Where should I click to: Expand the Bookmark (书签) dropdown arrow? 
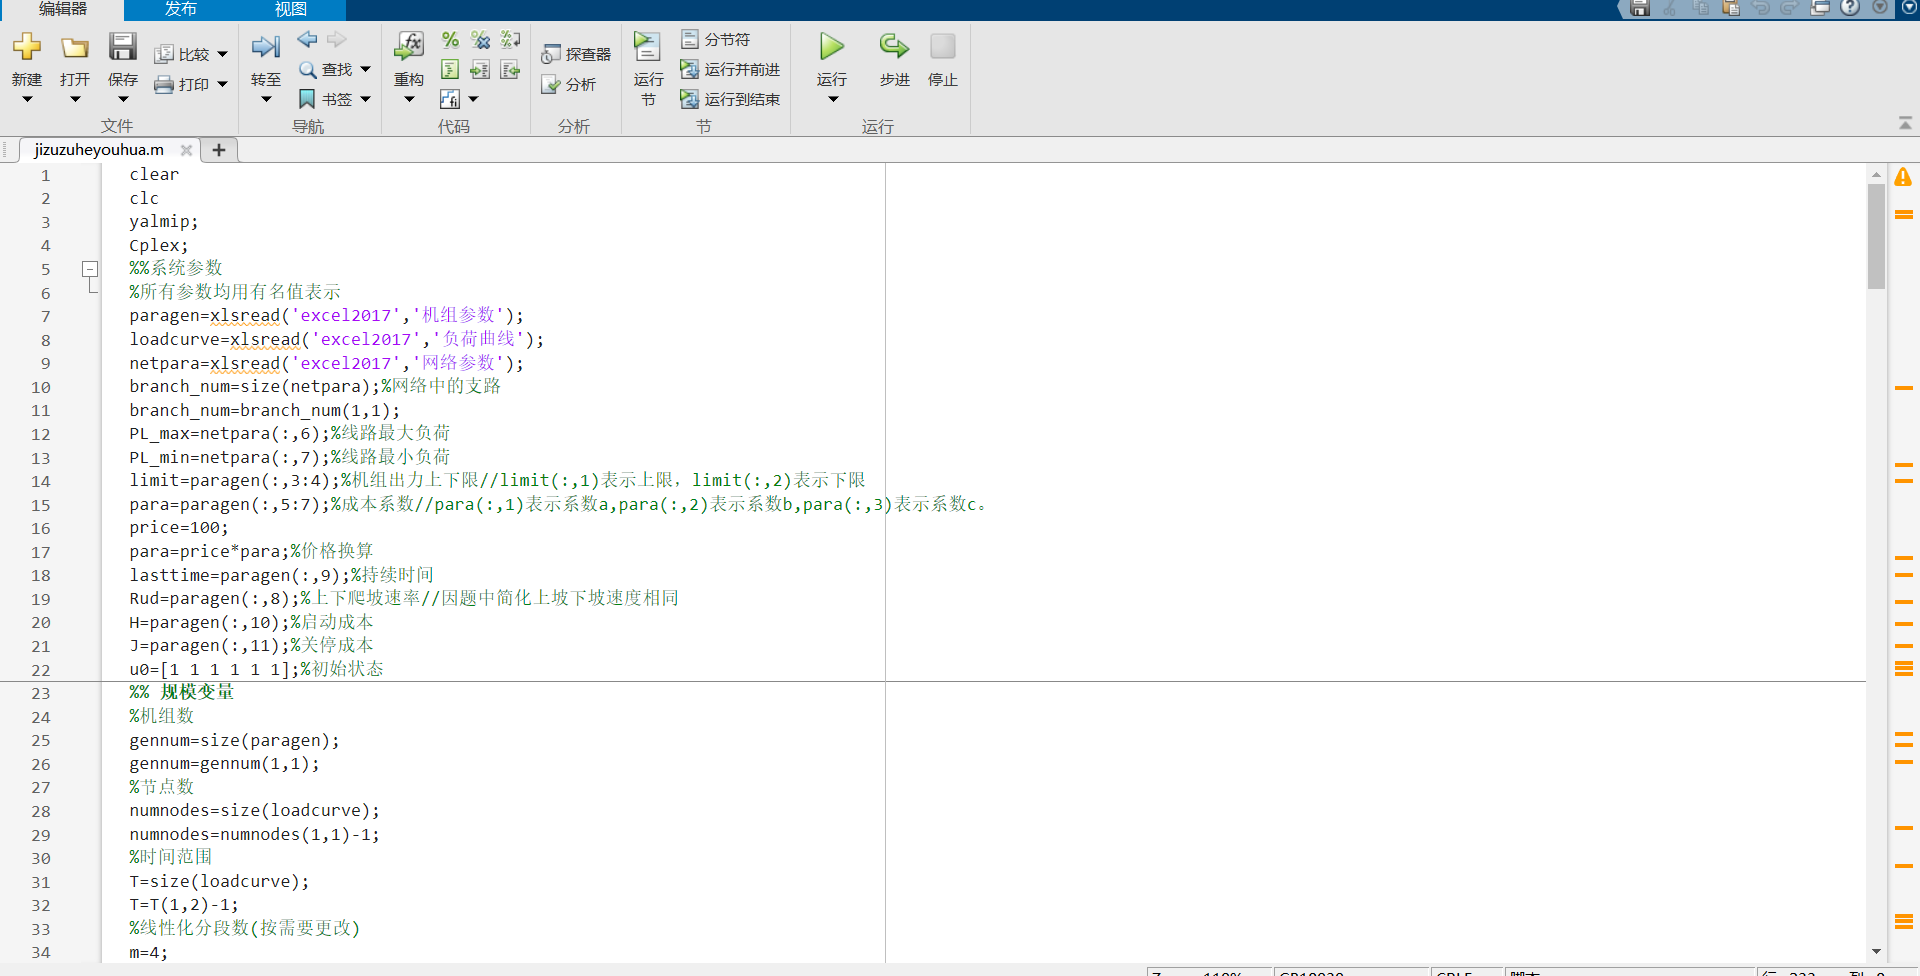tap(366, 99)
